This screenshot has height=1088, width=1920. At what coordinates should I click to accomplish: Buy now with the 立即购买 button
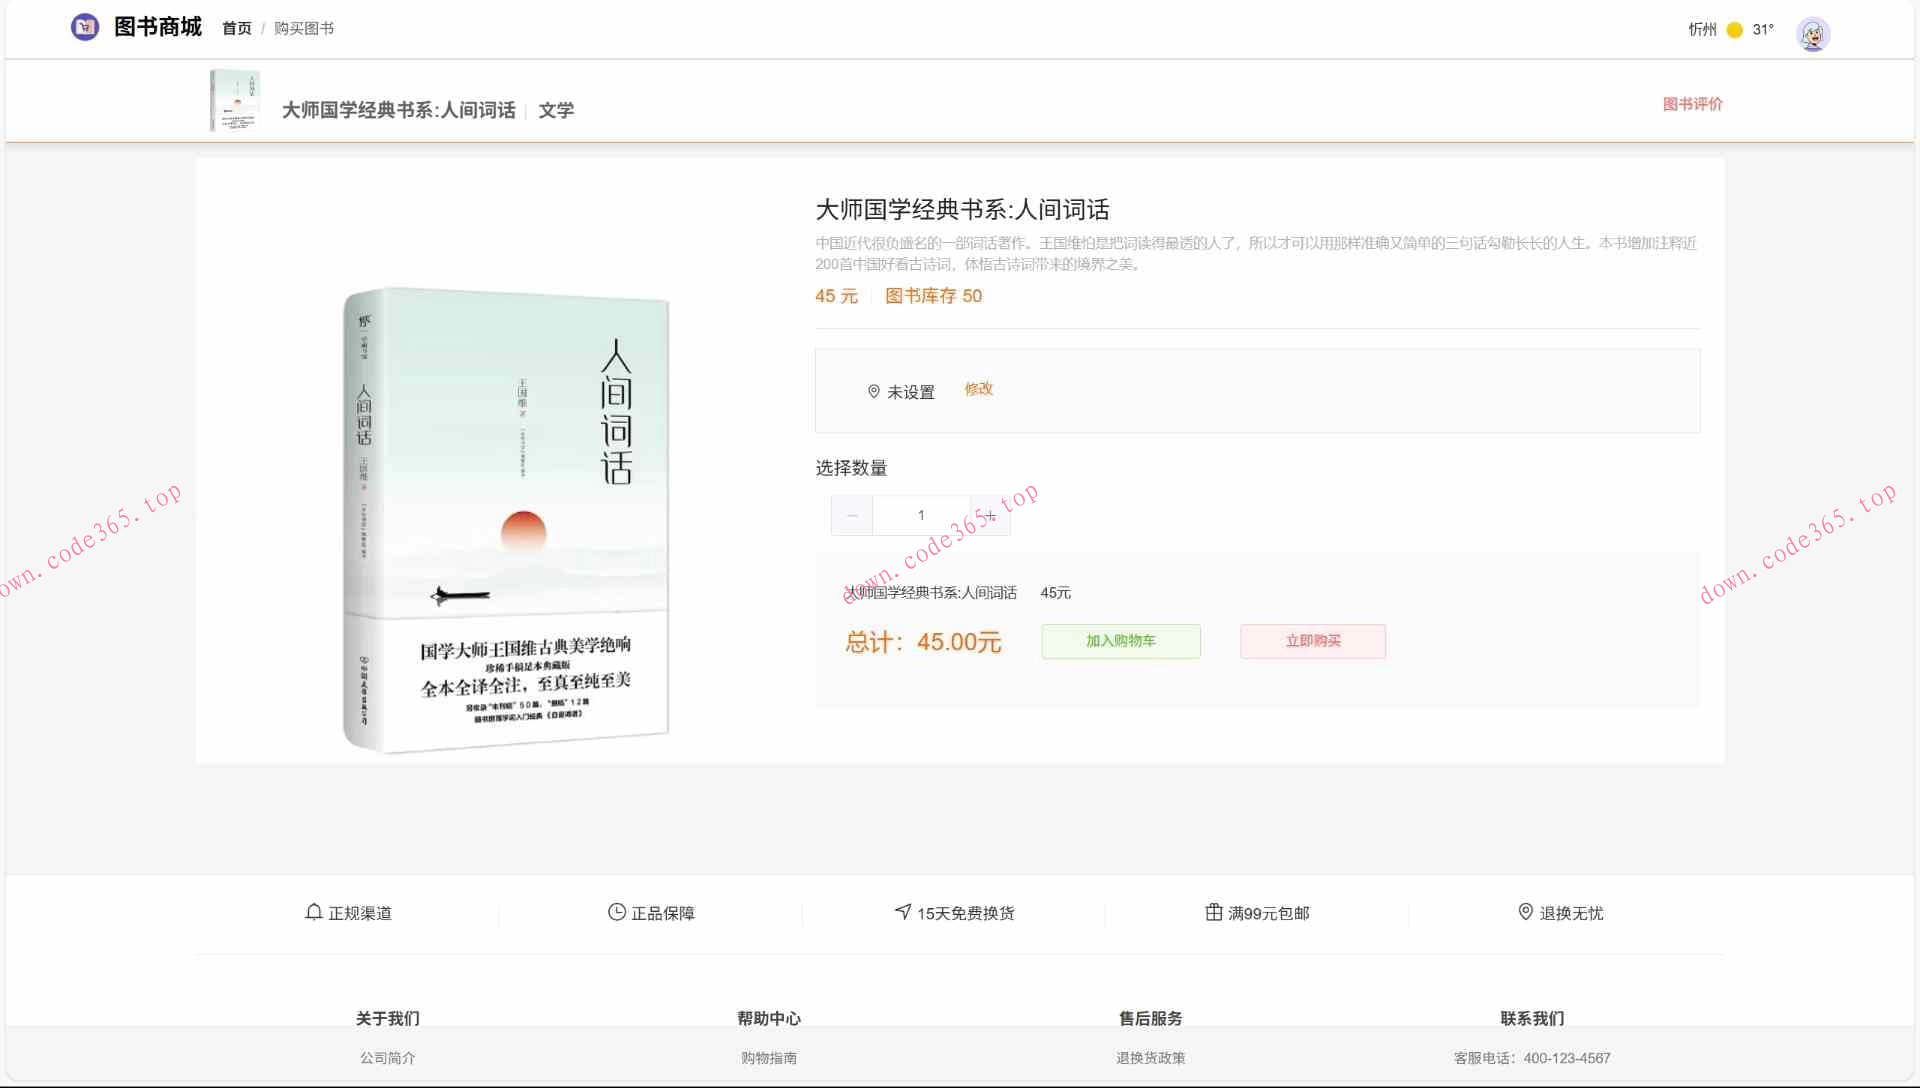coord(1312,641)
